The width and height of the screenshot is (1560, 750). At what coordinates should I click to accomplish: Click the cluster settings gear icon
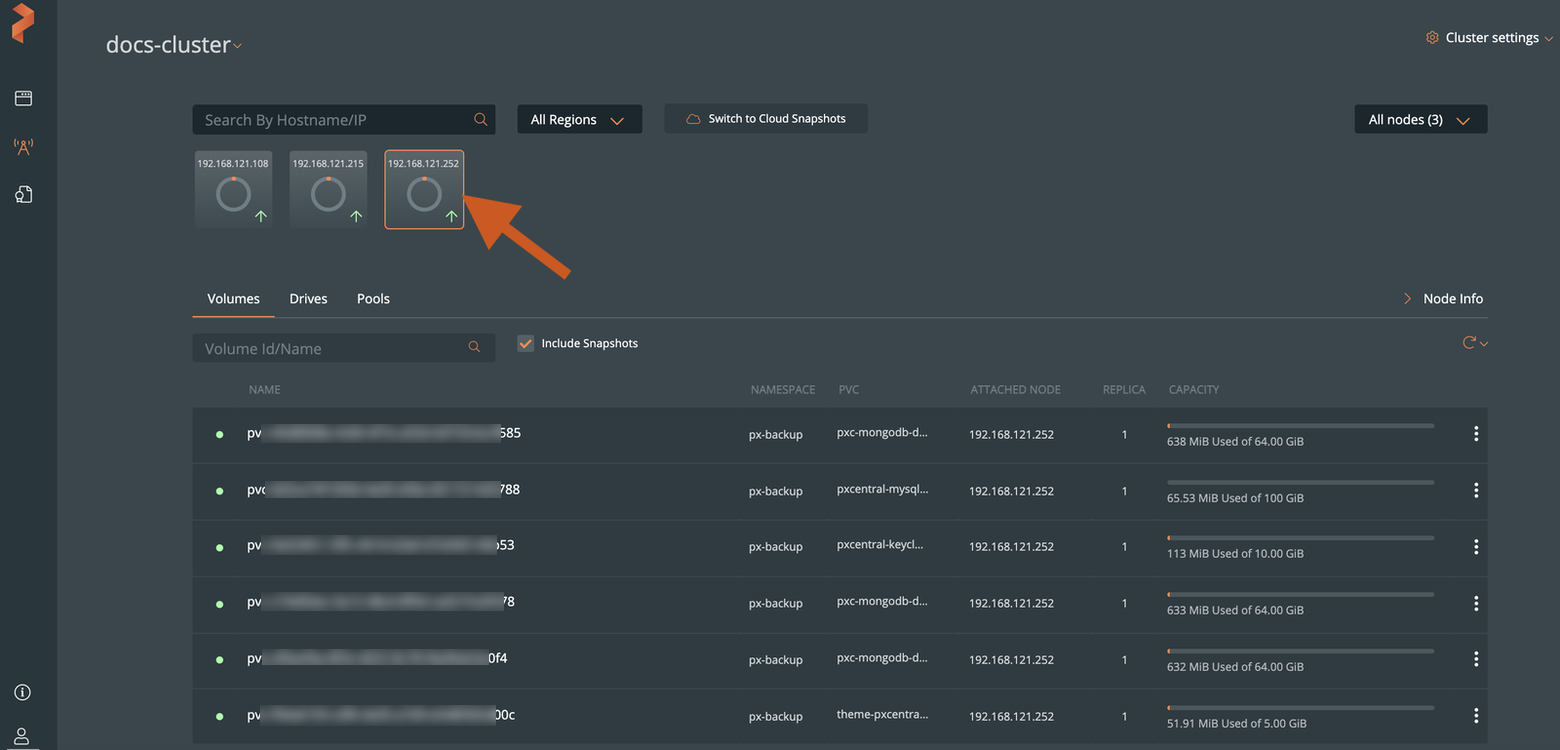coord(1432,36)
